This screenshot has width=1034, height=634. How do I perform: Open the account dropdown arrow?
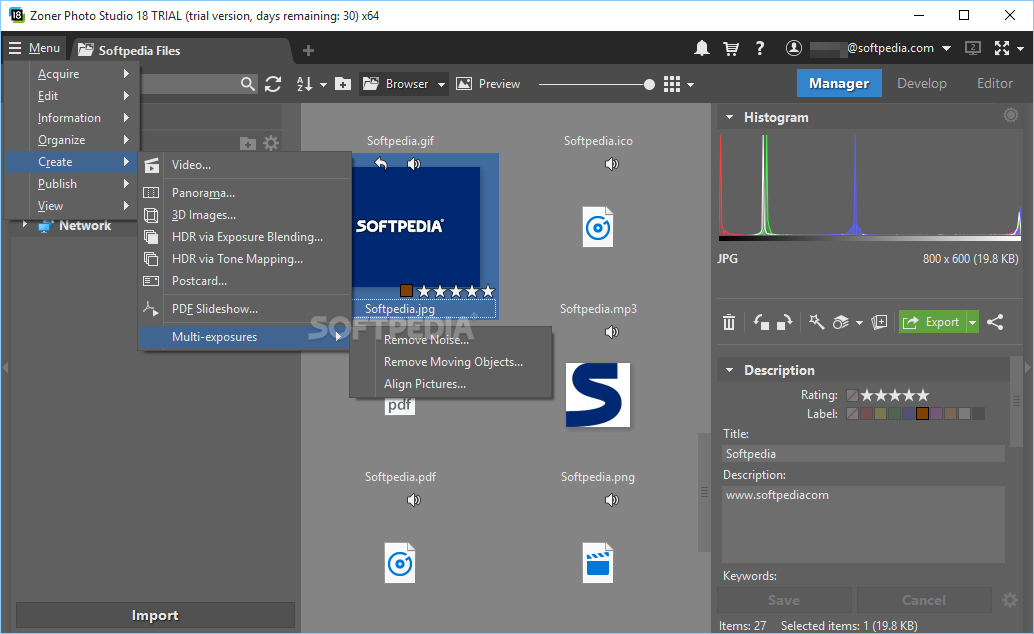pos(946,48)
